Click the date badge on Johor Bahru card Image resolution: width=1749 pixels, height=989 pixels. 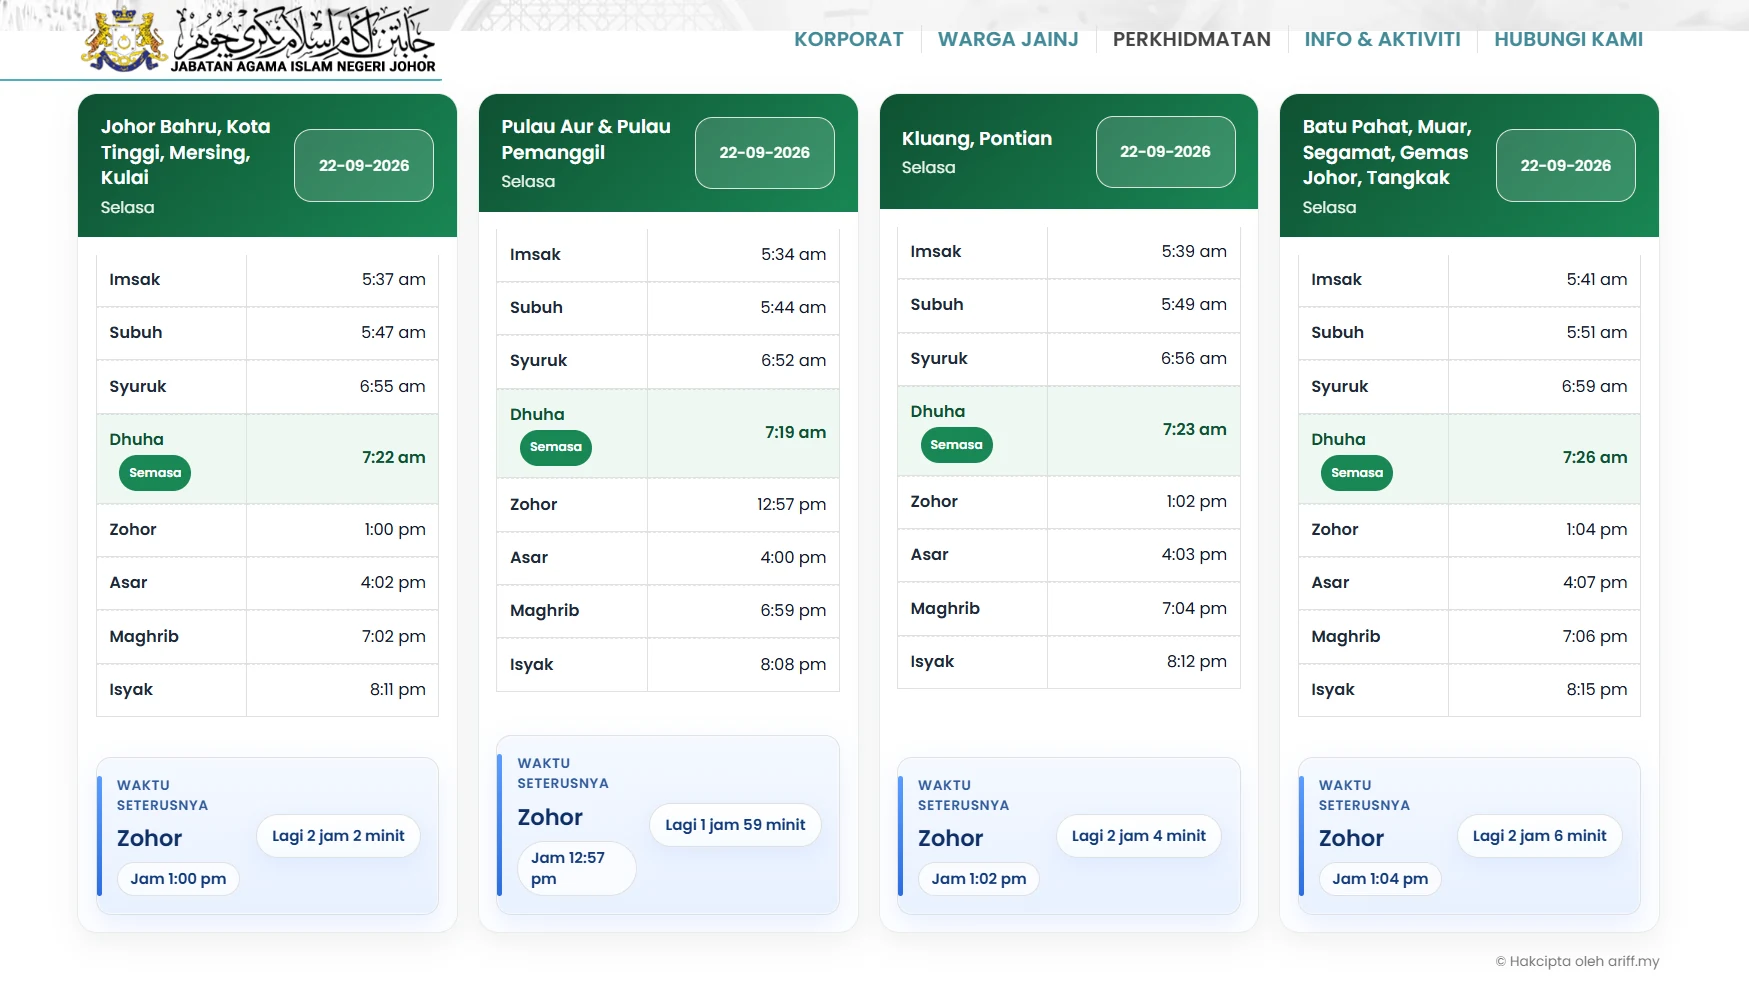(x=364, y=165)
